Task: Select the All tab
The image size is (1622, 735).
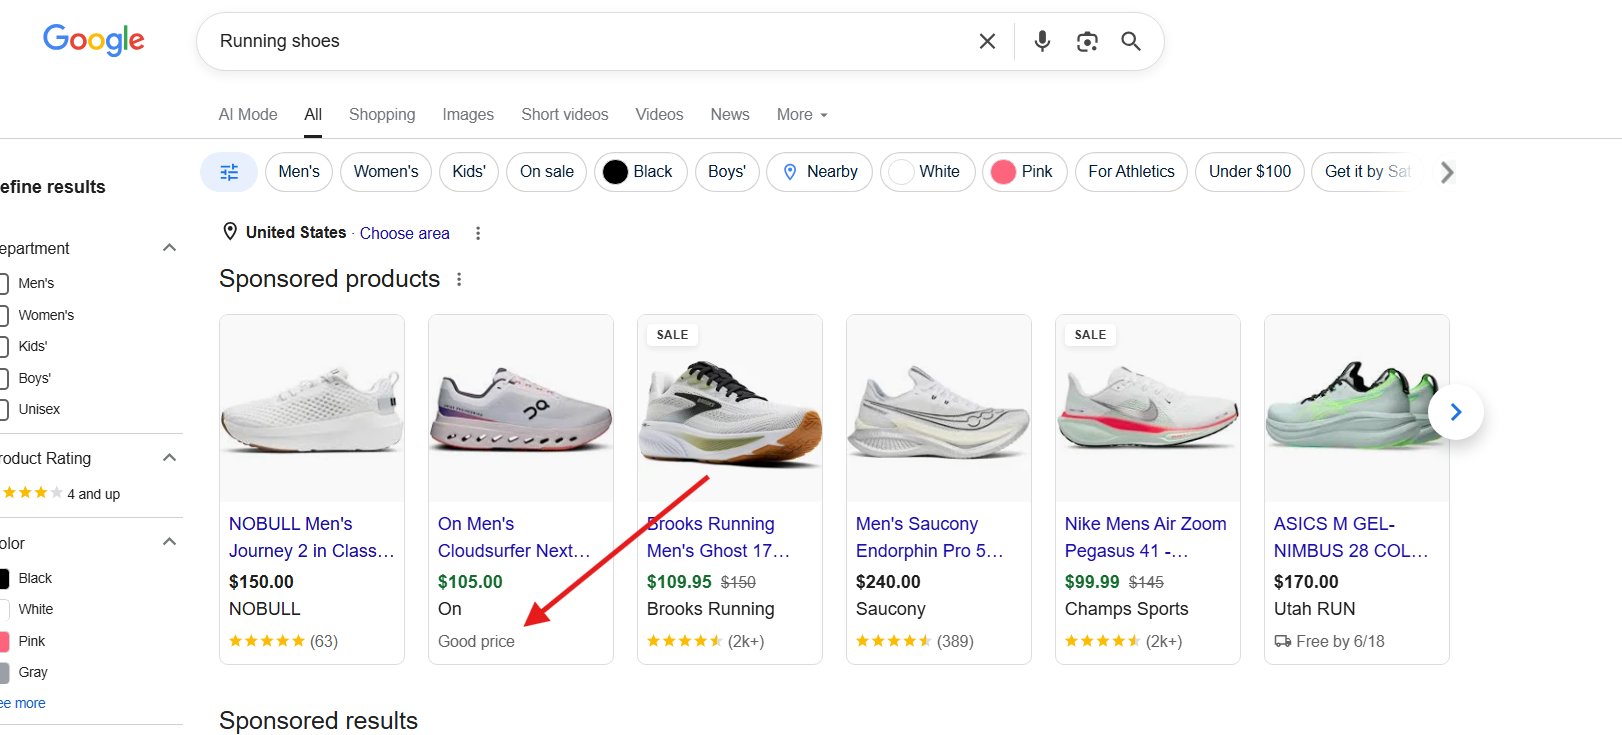Action: (313, 115)
